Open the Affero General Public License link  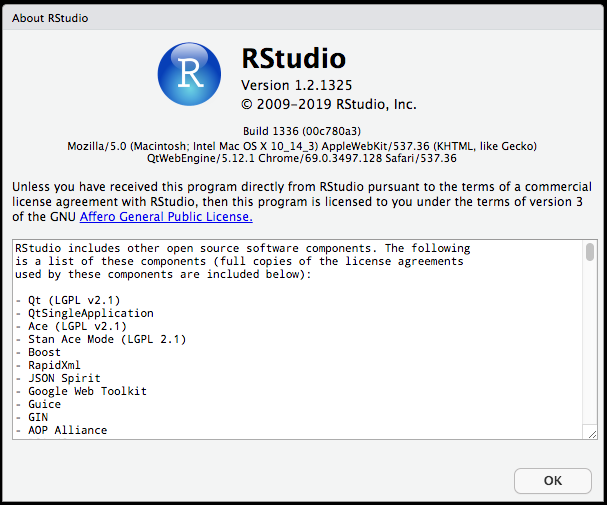pyautogui.click(x=166, y=217)
